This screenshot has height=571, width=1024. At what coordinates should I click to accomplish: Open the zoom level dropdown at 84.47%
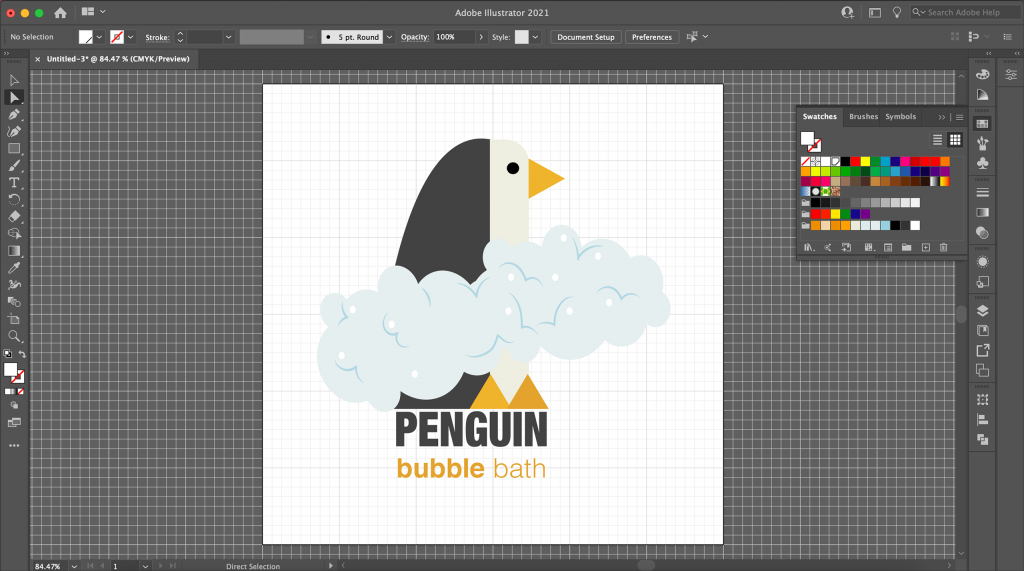point(72,566)
